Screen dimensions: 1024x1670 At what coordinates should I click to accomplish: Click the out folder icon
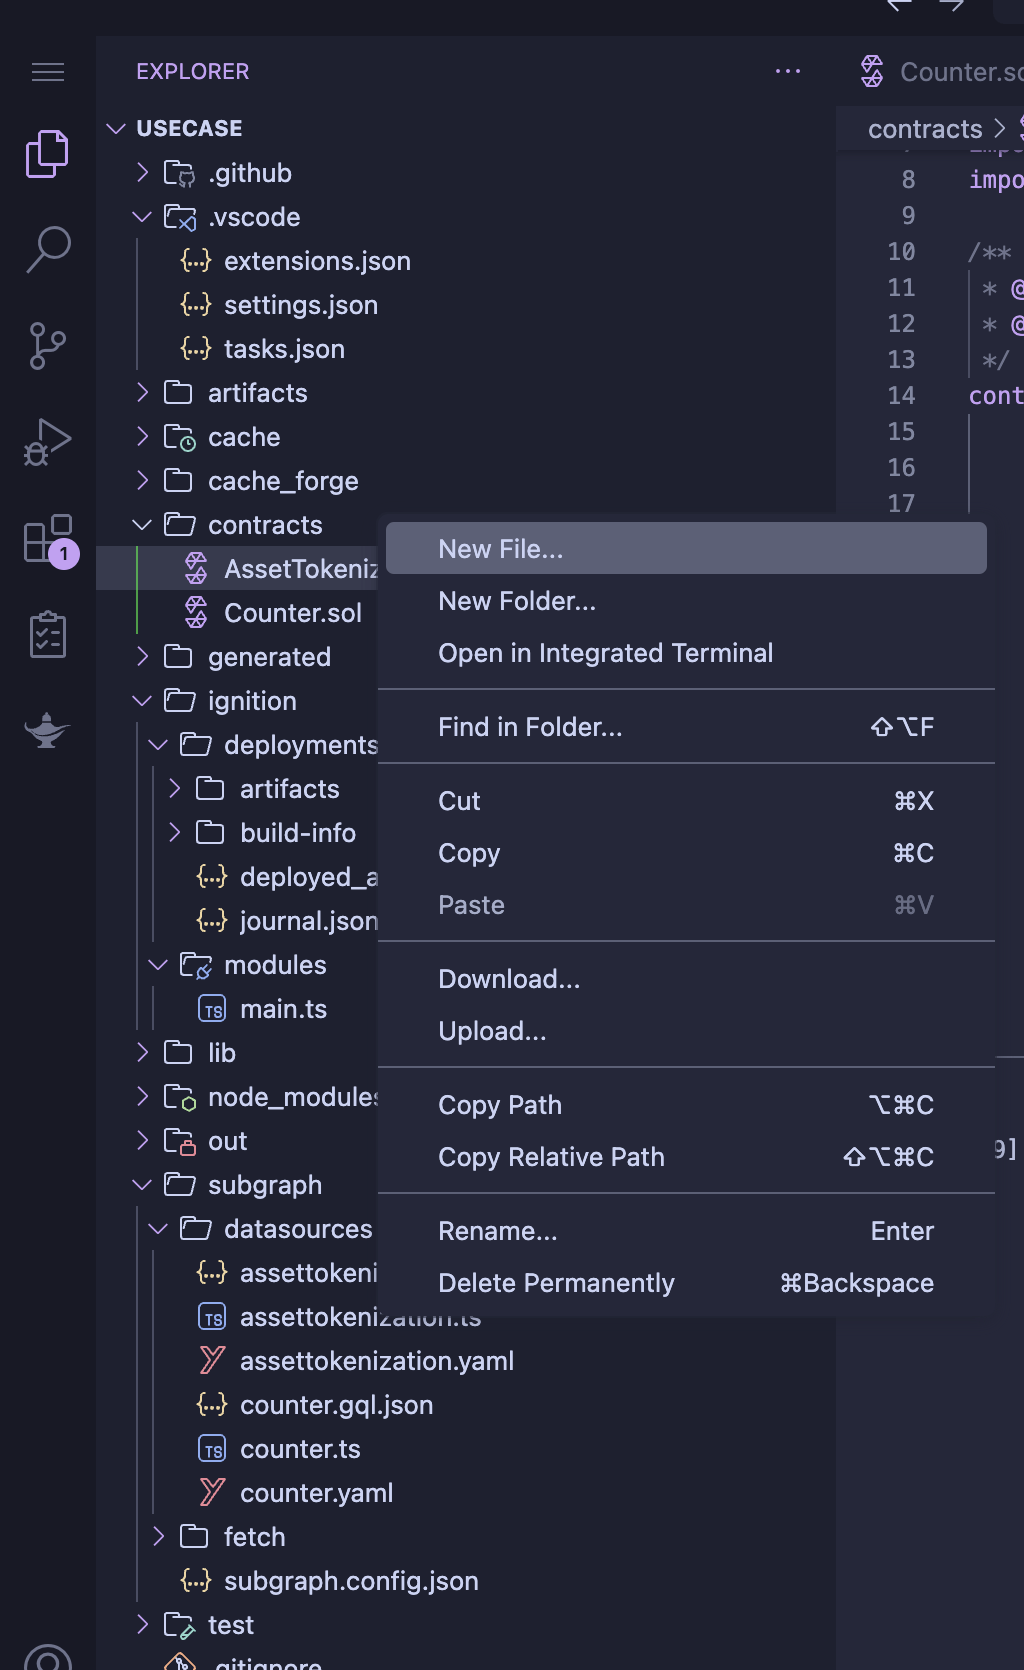180,1141
